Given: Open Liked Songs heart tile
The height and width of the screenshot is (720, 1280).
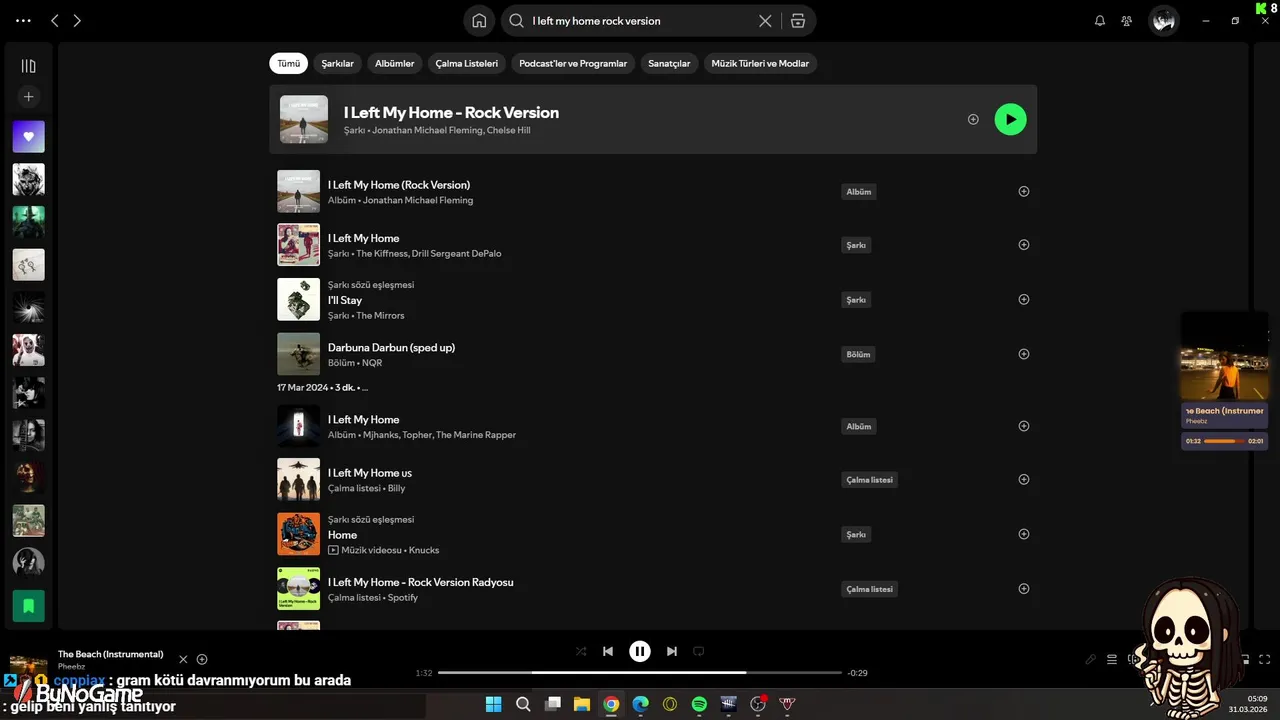Looking at the screenshot, I should coord(28,137).
